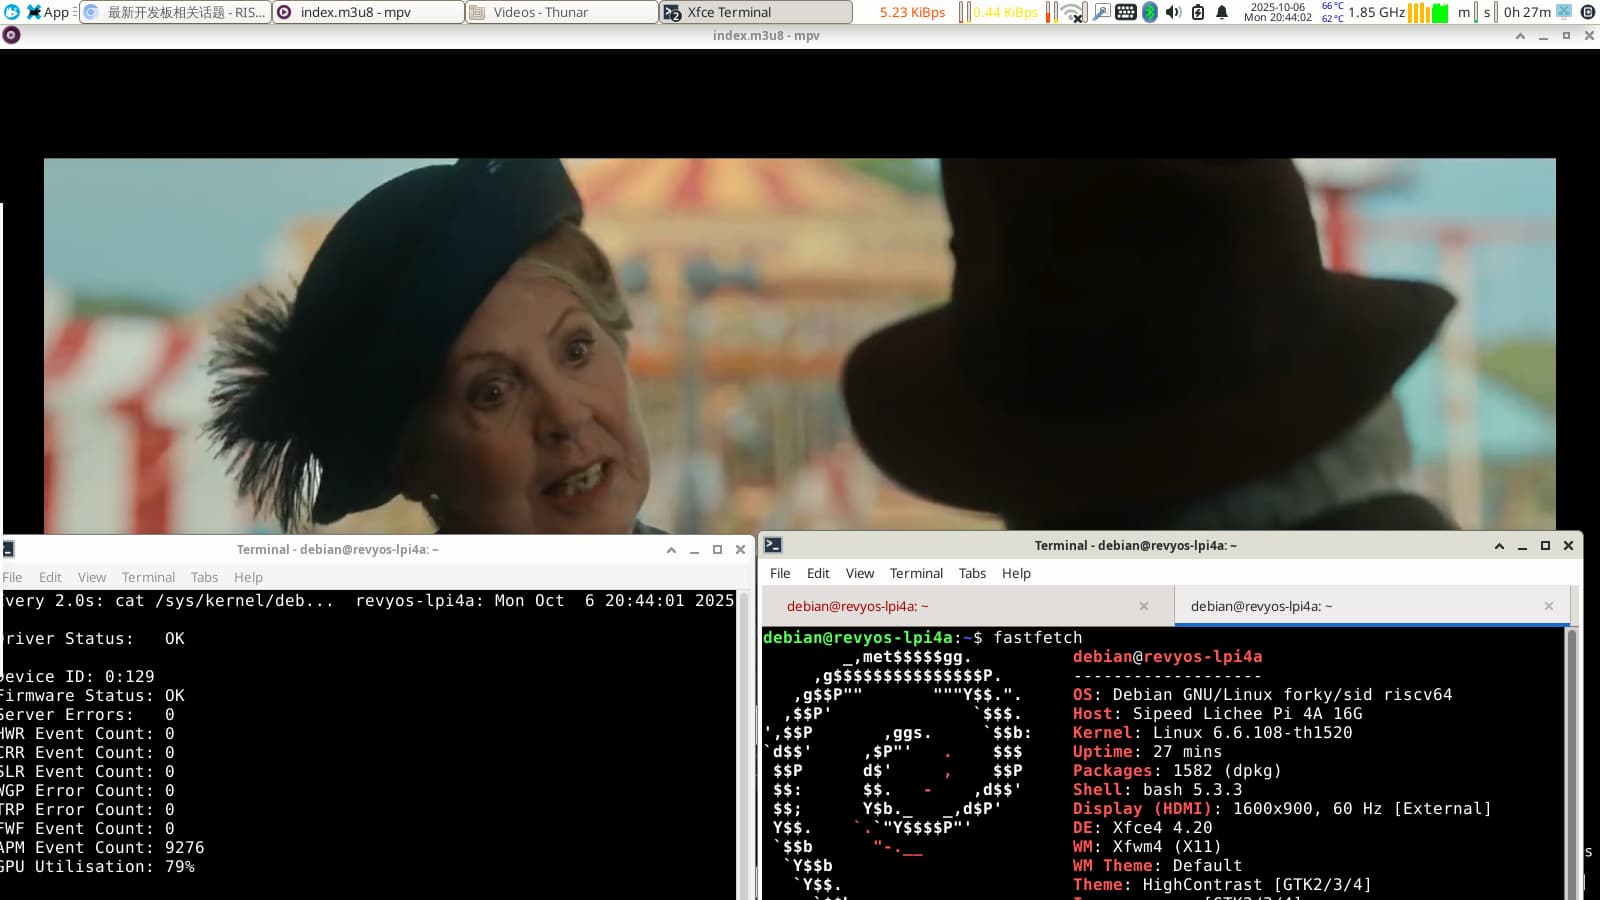Image resolution: width=1600 pixels, height=900 pixels.
Task: Open the Applications menu in the panel
Action: 47,12
